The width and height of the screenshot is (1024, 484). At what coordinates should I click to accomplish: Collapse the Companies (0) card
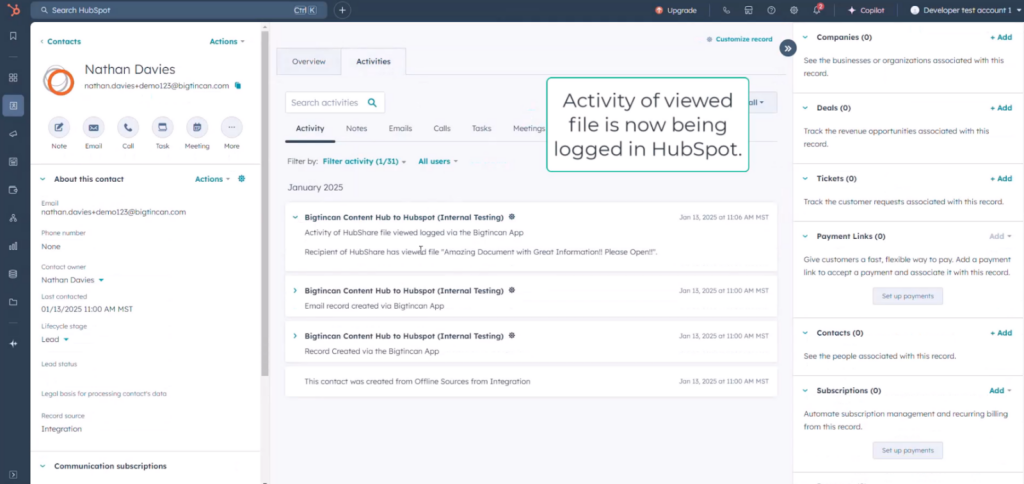805,37
